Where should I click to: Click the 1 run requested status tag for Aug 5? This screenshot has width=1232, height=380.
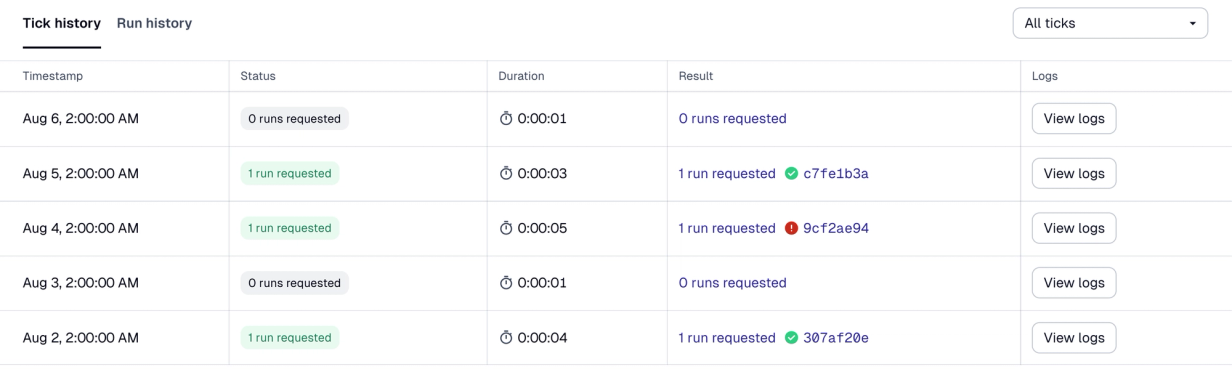[290, 174]
